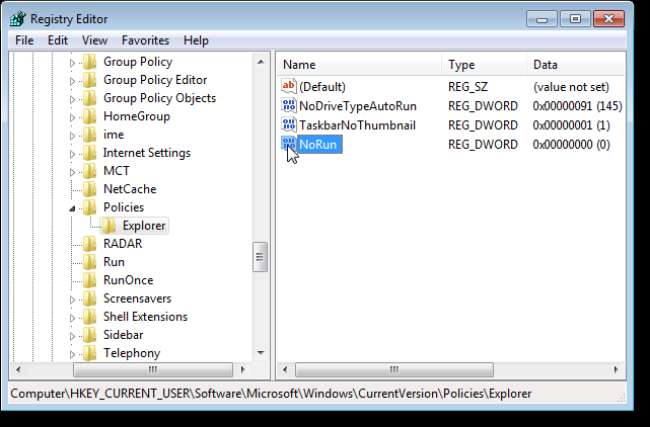Select the NoDriveTypeAutoRun value name
Image resolution: width=650 pixels, height=427 pixels.
[358, 106]
